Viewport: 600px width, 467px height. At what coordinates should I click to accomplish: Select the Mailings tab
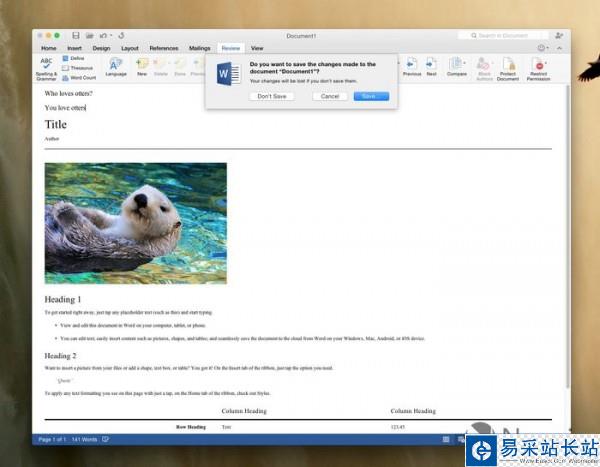[200, 48]
